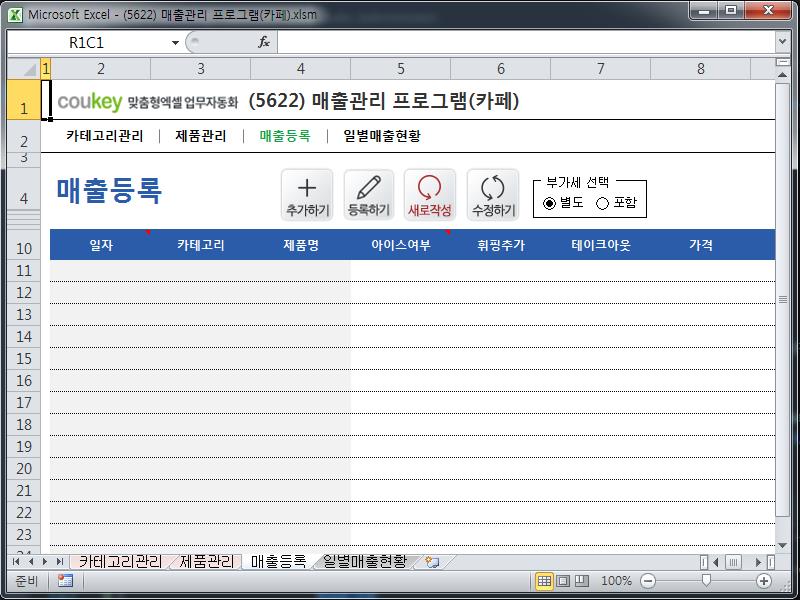Click the coukey logo
800x600 pixels.
(x=90, y=101)
